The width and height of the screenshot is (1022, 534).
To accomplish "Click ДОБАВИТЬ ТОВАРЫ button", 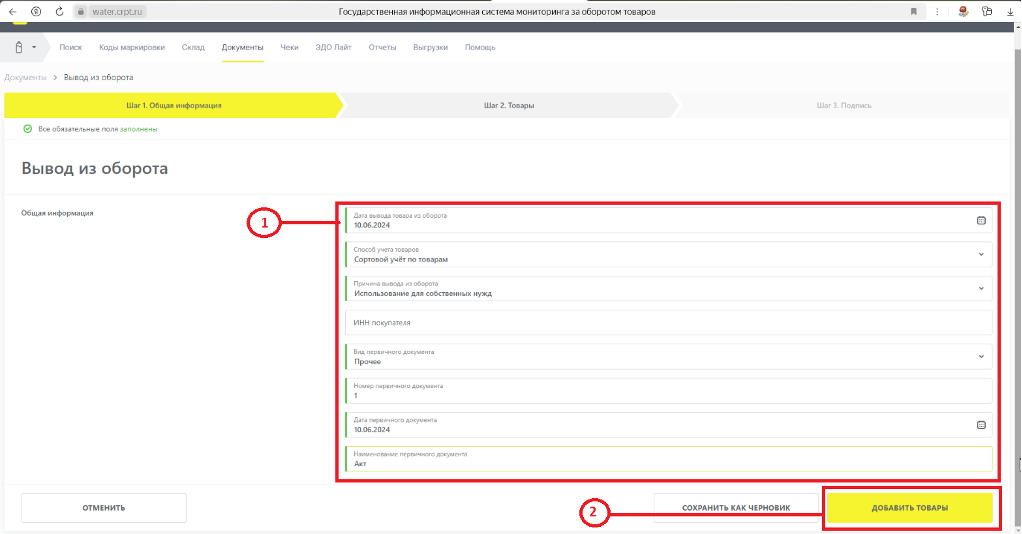I will pos(910,508).
